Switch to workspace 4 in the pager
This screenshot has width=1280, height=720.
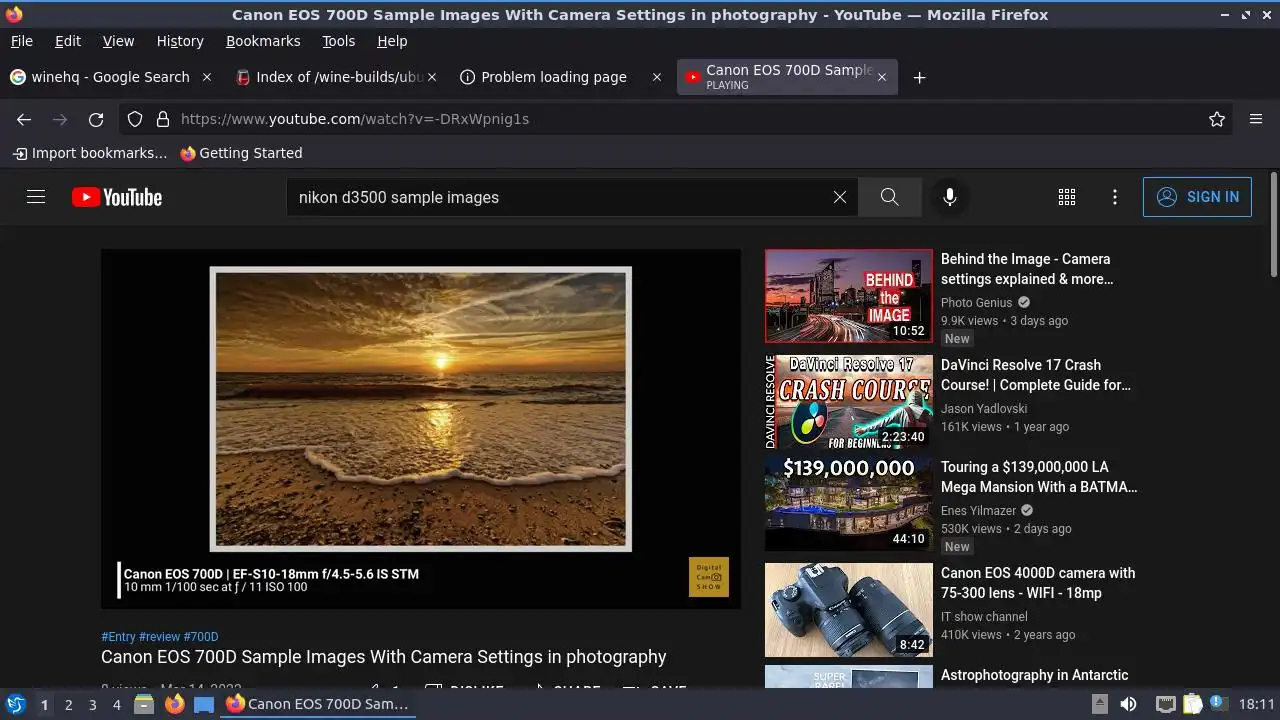[117, 704]
